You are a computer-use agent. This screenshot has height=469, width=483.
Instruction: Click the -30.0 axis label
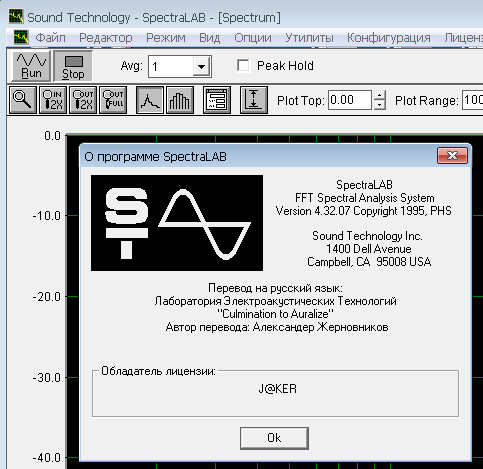47,378
